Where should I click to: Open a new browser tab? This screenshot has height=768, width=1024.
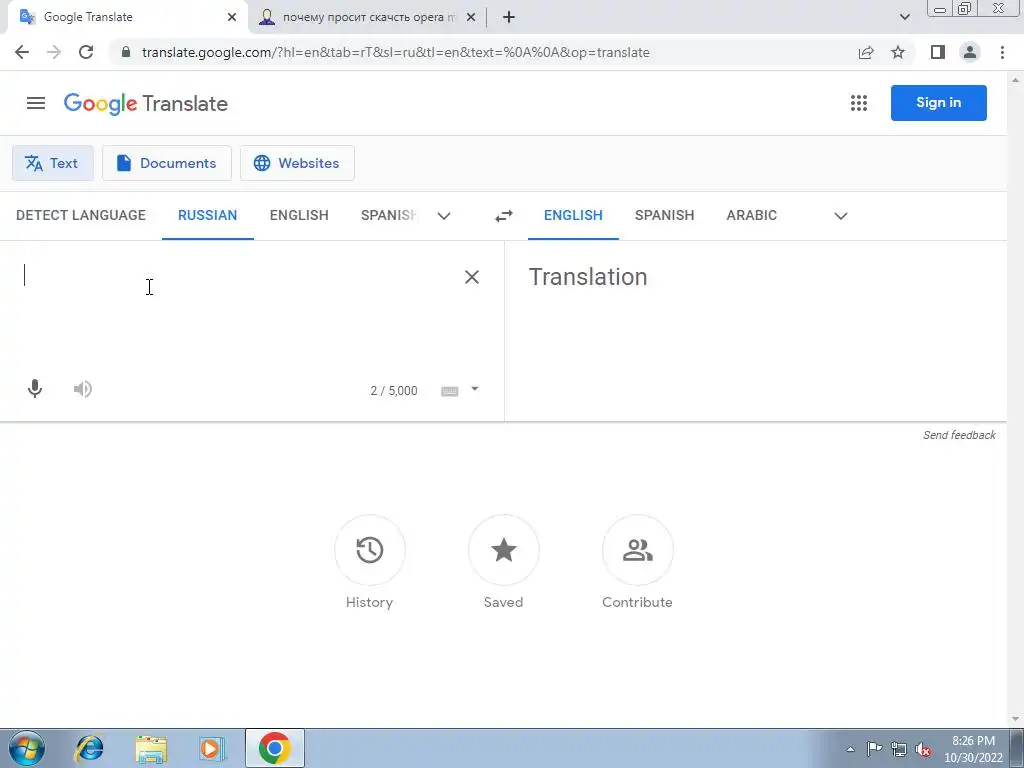509,17
